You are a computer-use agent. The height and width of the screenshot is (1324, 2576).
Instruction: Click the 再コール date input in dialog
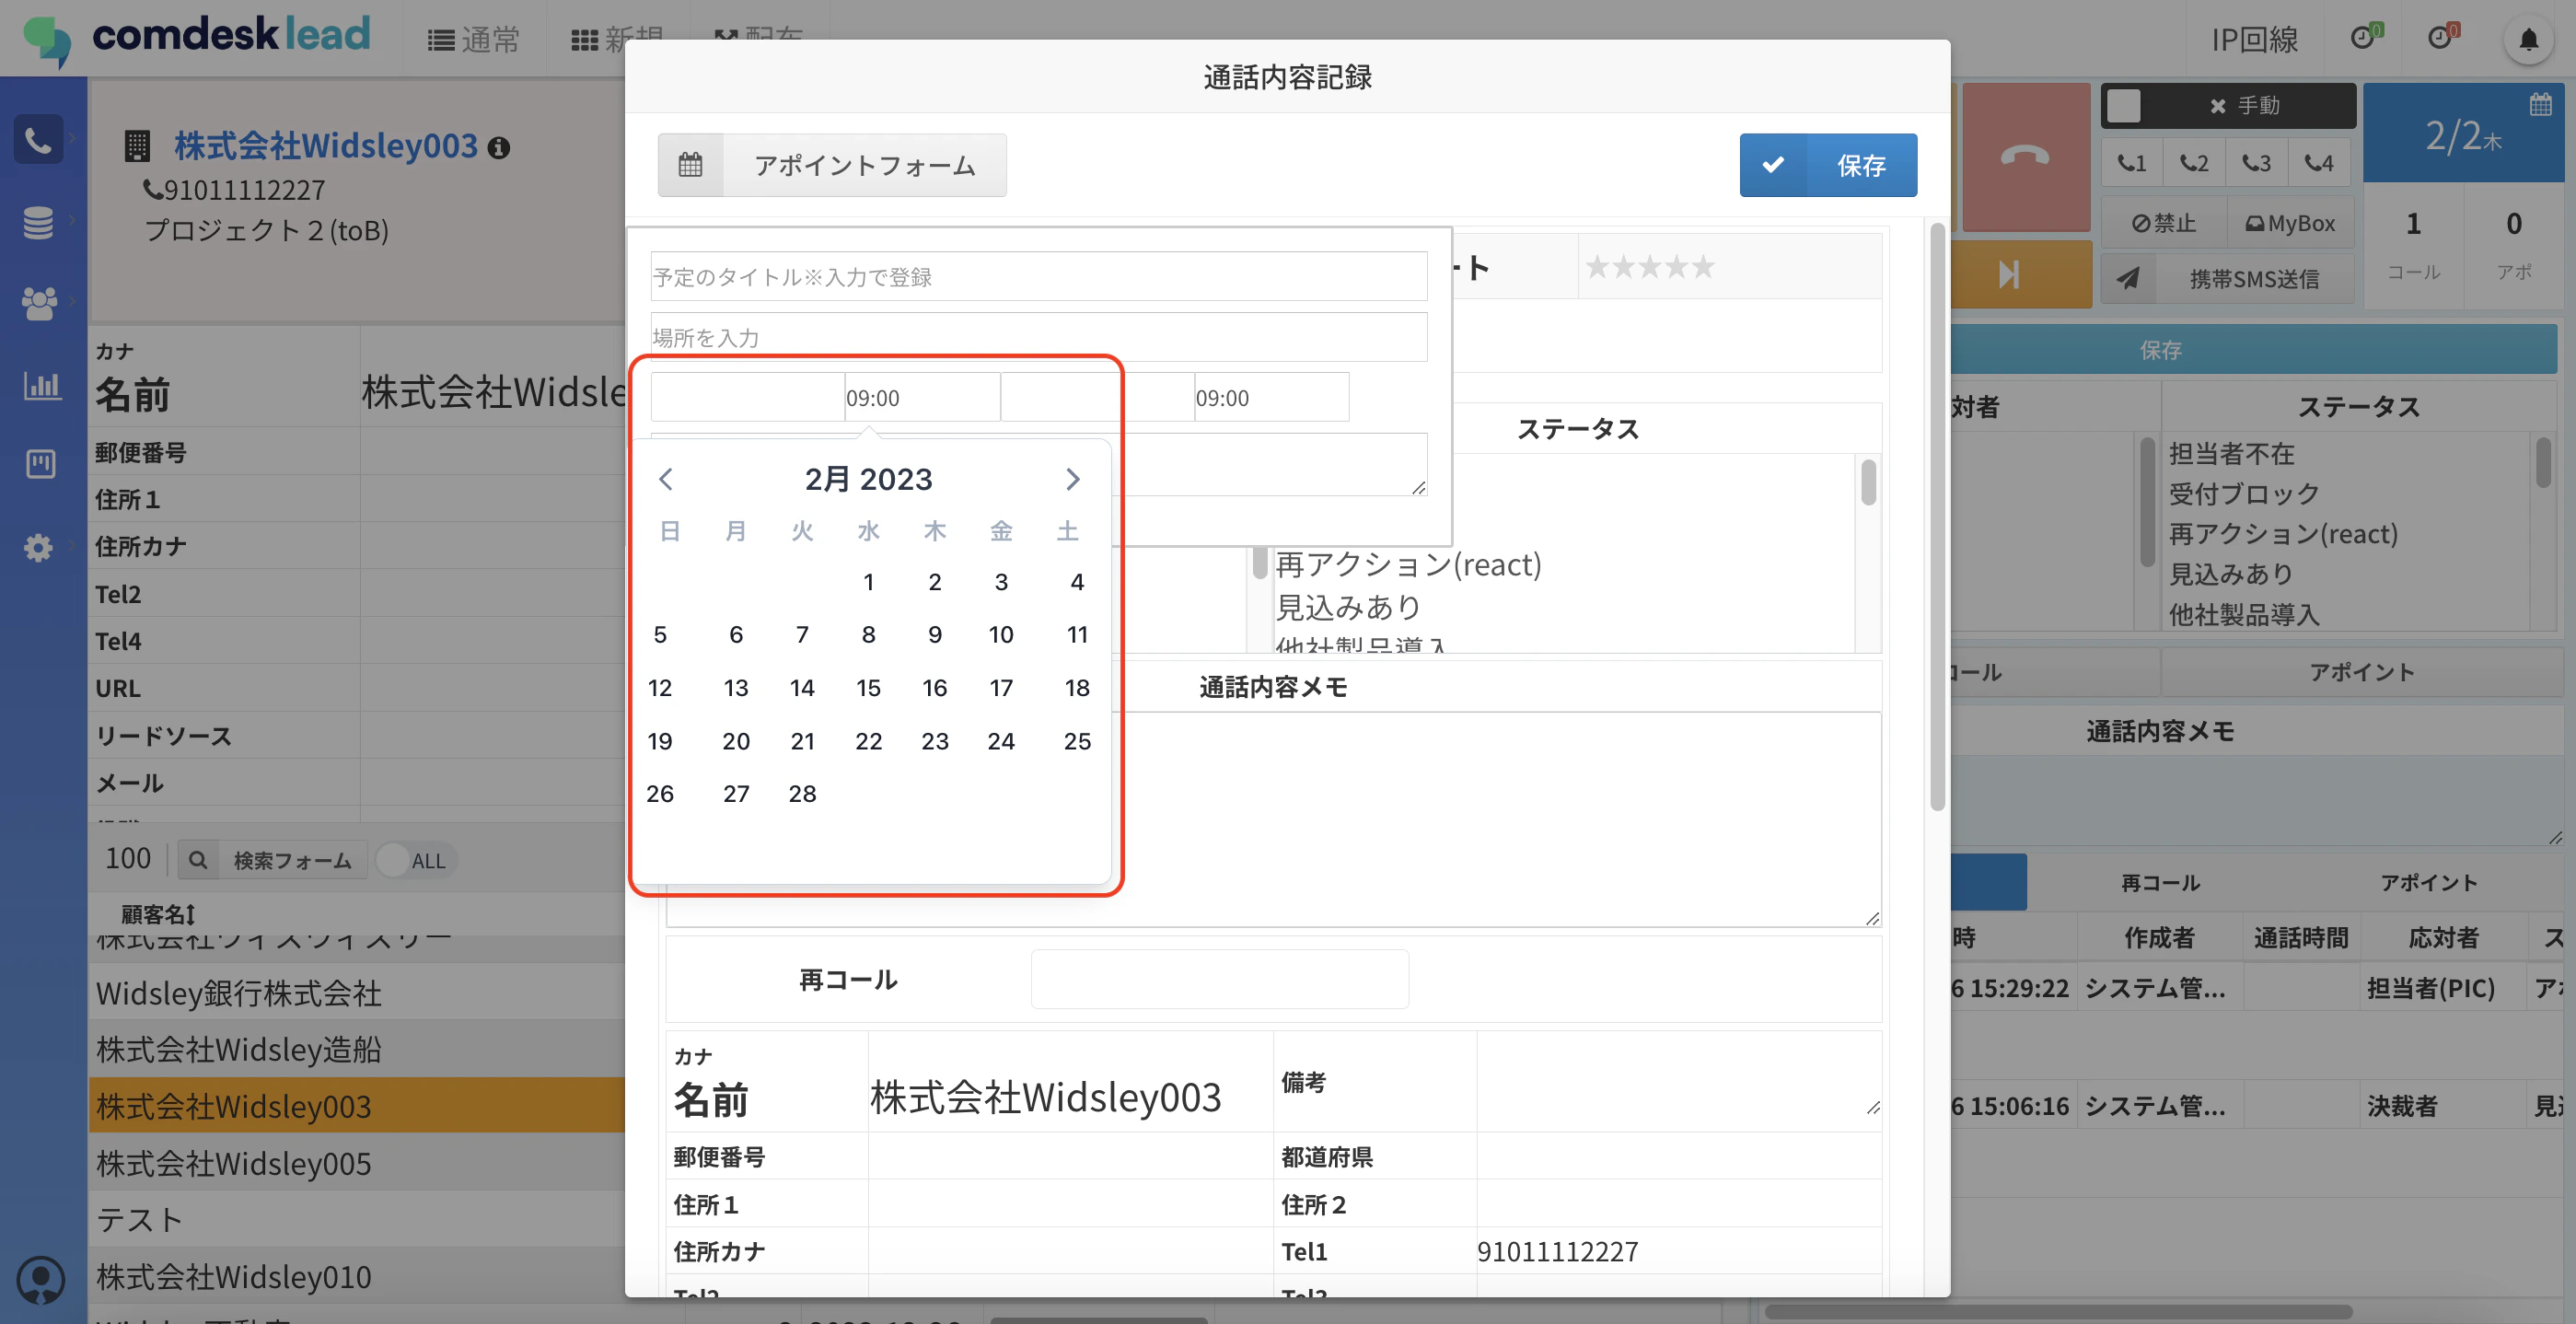[x=1219, y=979]
